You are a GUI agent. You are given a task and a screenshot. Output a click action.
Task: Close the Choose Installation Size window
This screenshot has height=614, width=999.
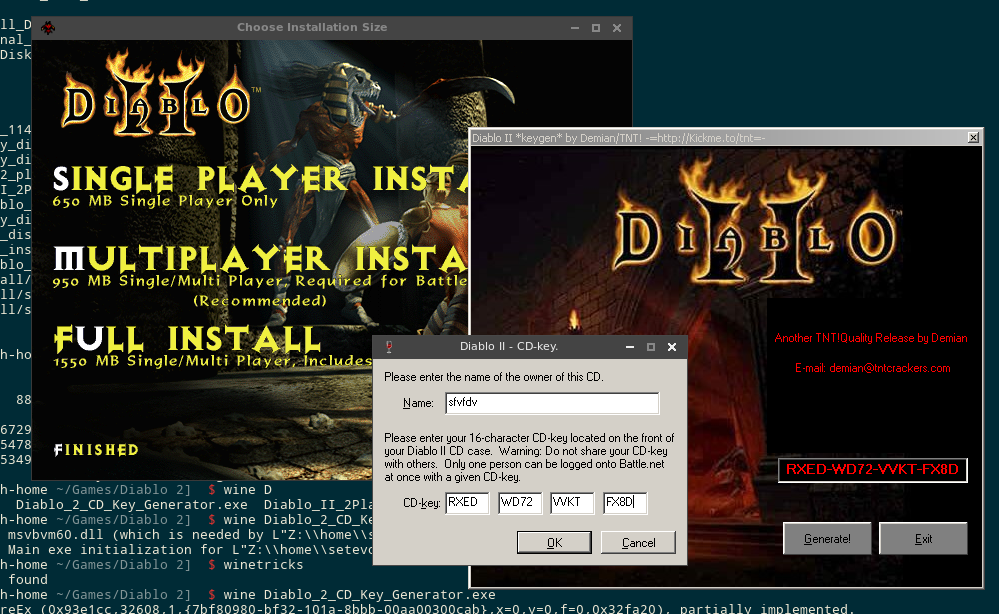617,28
